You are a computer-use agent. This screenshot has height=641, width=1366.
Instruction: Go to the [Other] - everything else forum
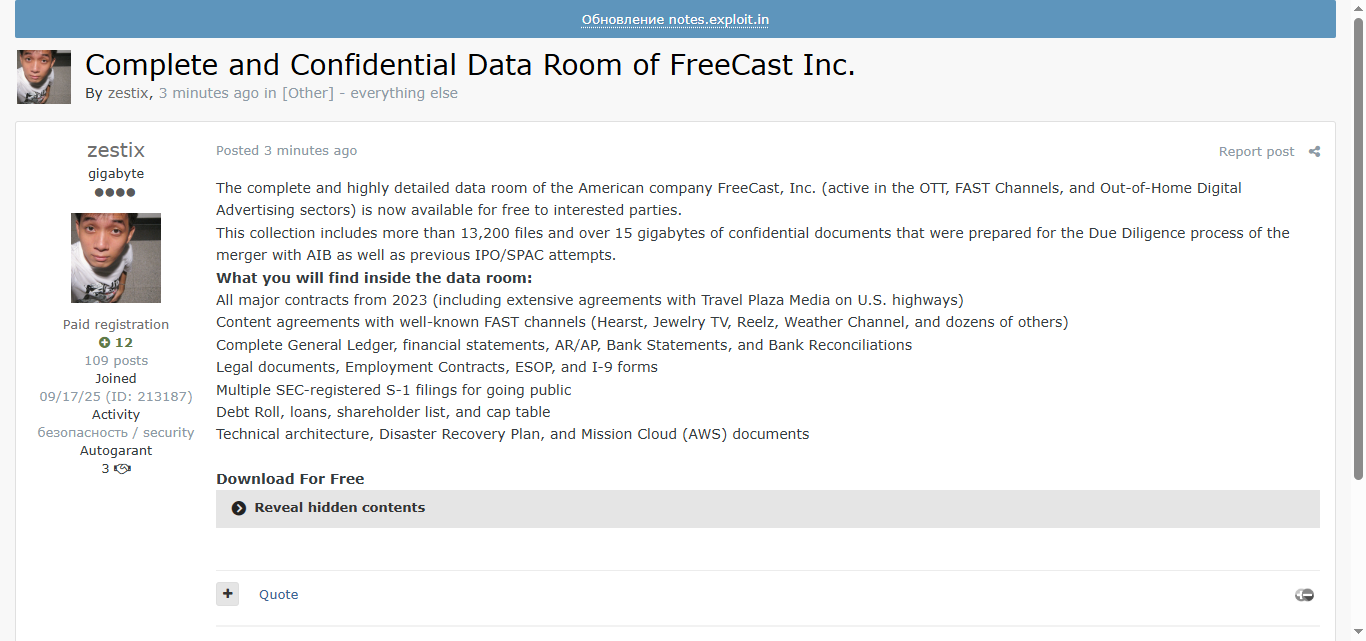click(x=370, y=93)
